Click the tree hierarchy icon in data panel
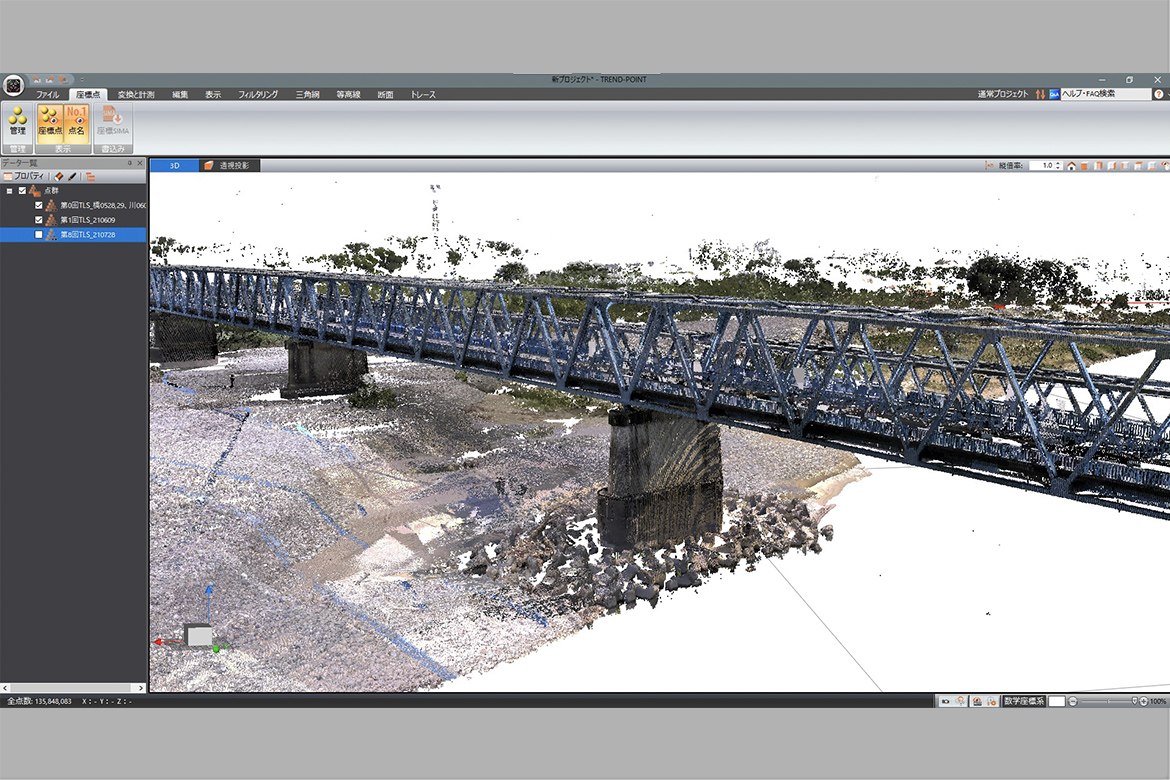 coord(89,176)
